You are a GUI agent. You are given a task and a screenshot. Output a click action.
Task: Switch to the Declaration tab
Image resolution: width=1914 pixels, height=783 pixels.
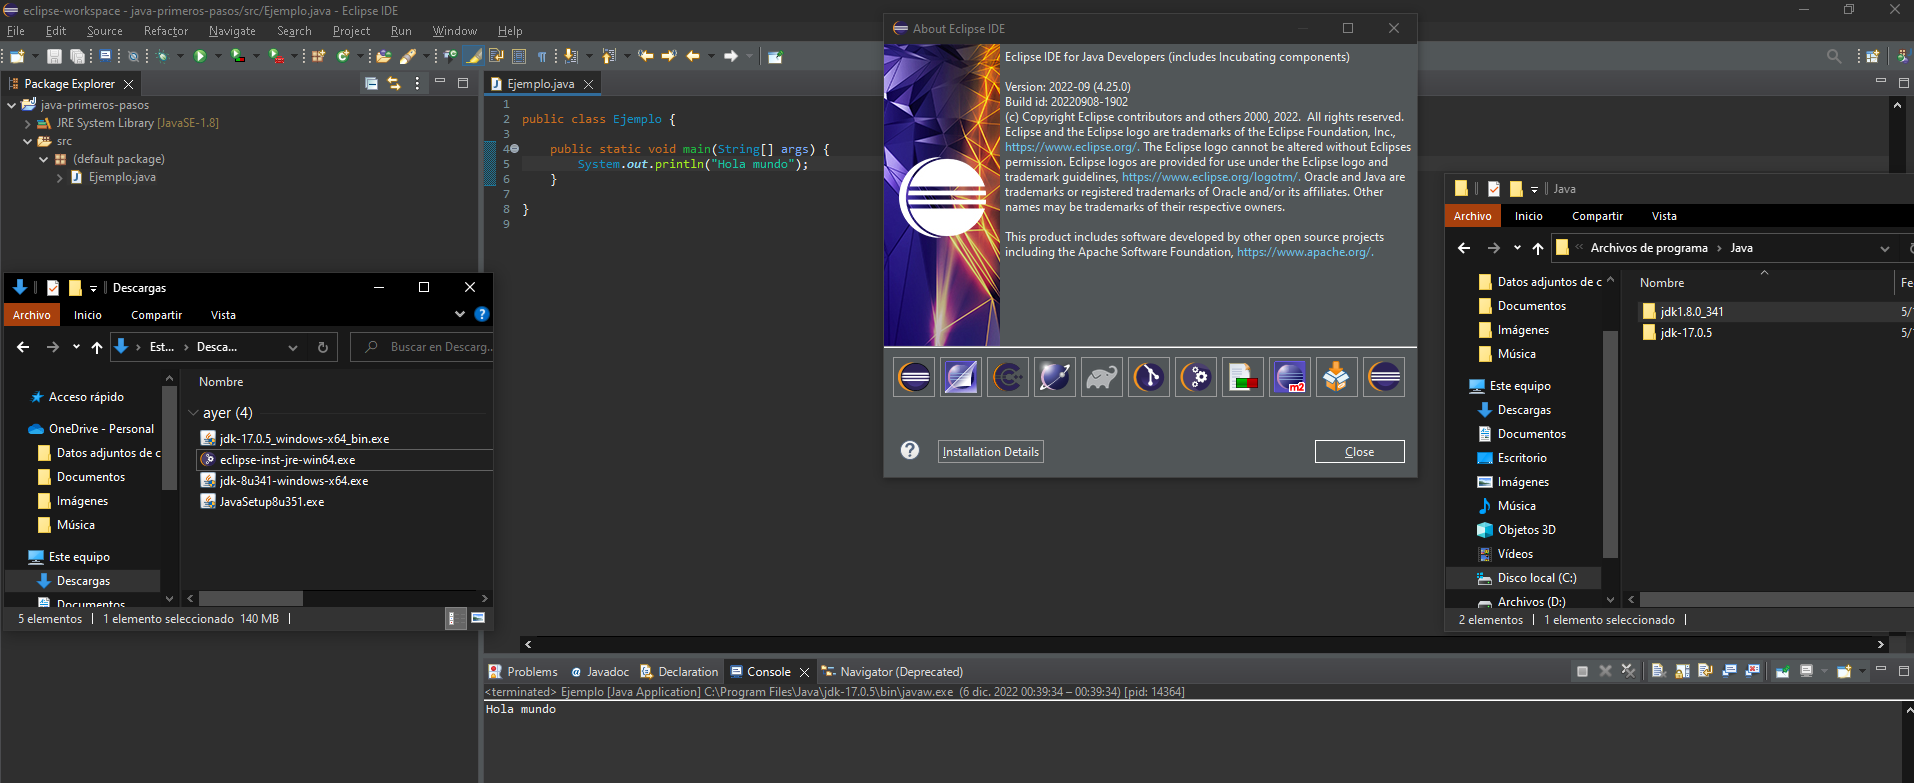pos(679,672)
